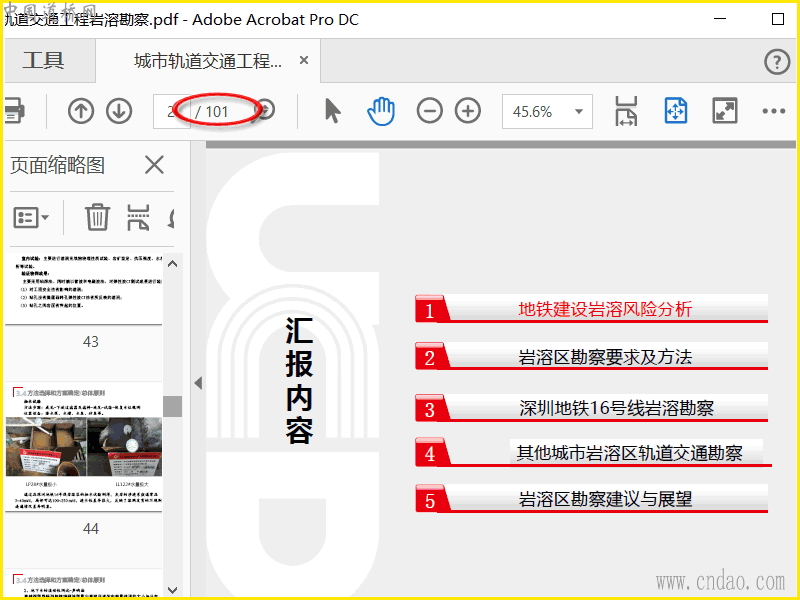Open the help question mark
The image size is (800, 600).
777,62
